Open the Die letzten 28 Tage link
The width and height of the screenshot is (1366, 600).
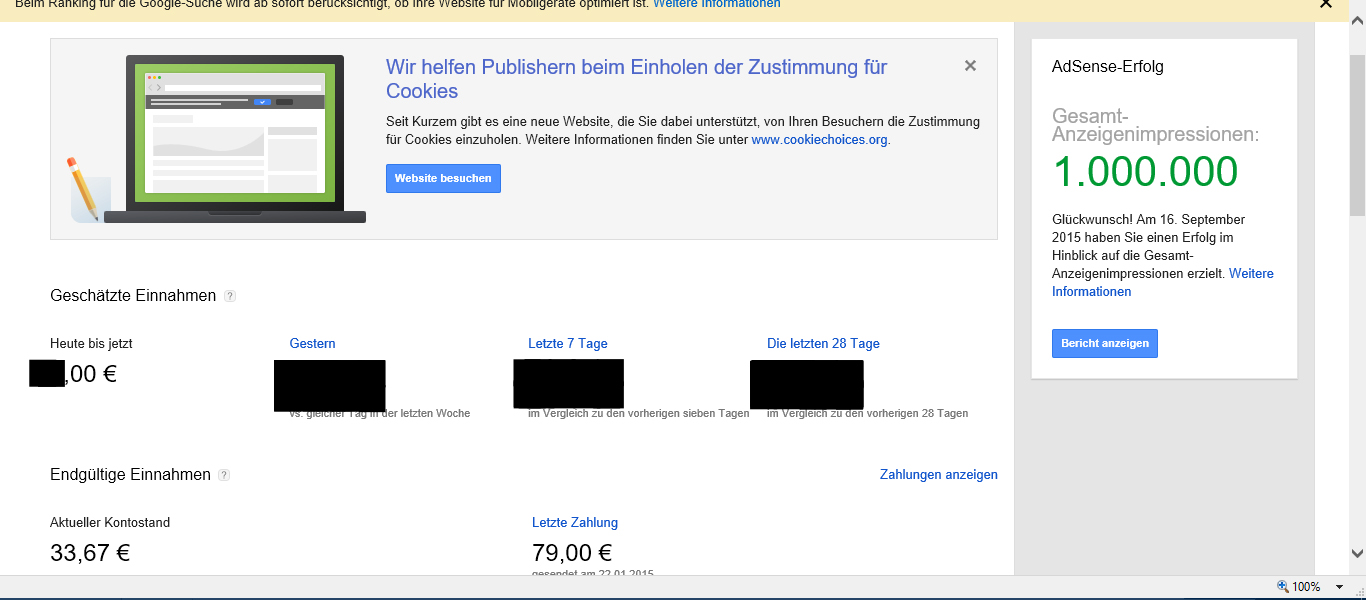click(823, 343)
